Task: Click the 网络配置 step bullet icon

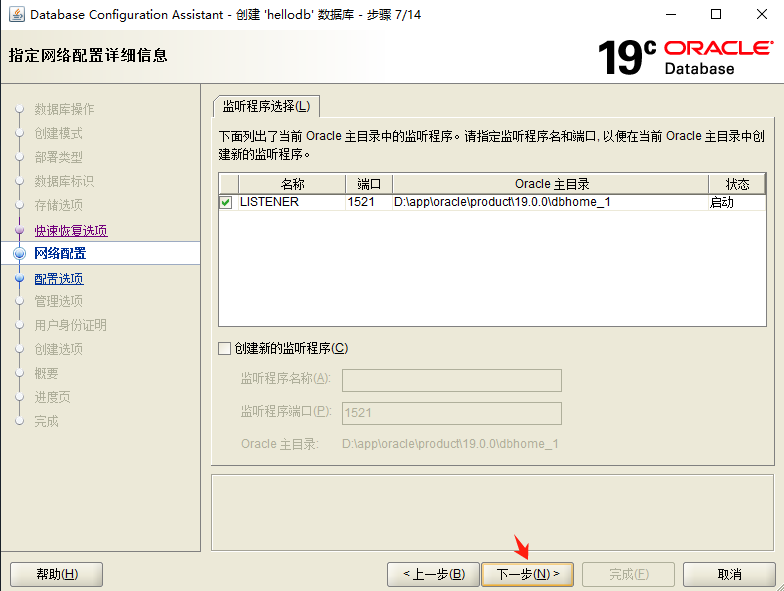Action: pos(20,254)
